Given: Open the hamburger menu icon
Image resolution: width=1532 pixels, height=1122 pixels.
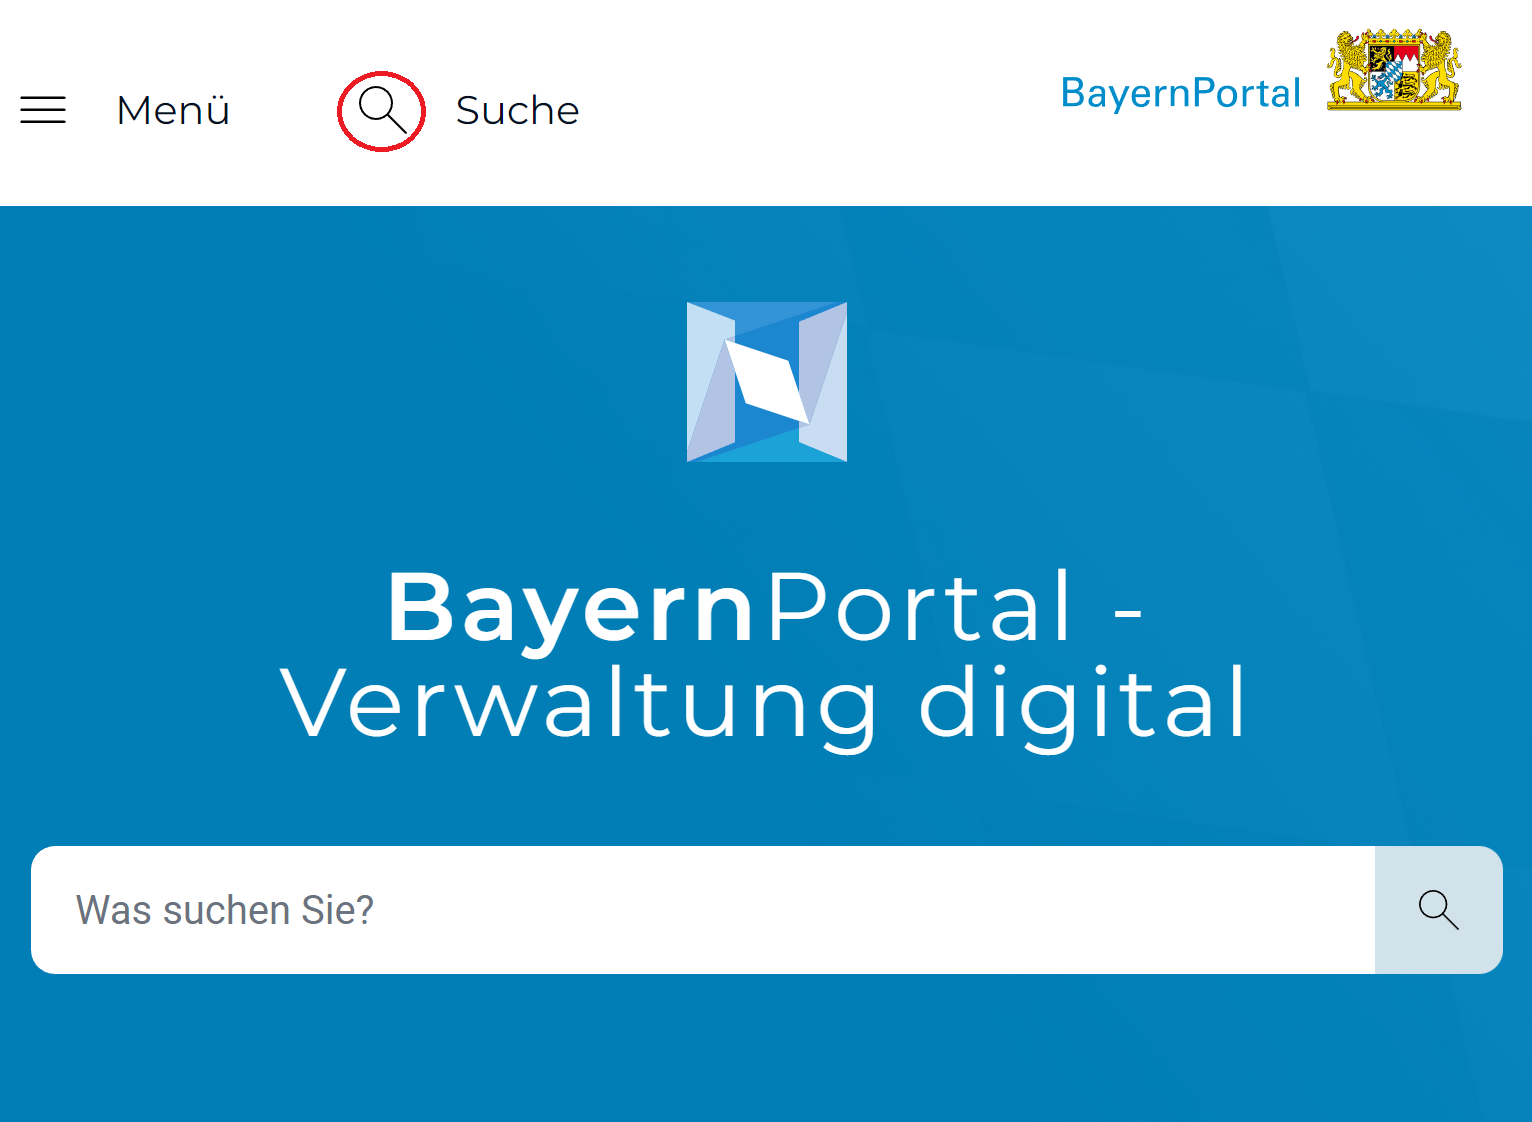Looking at the screenshot, I should pos(43,110).
